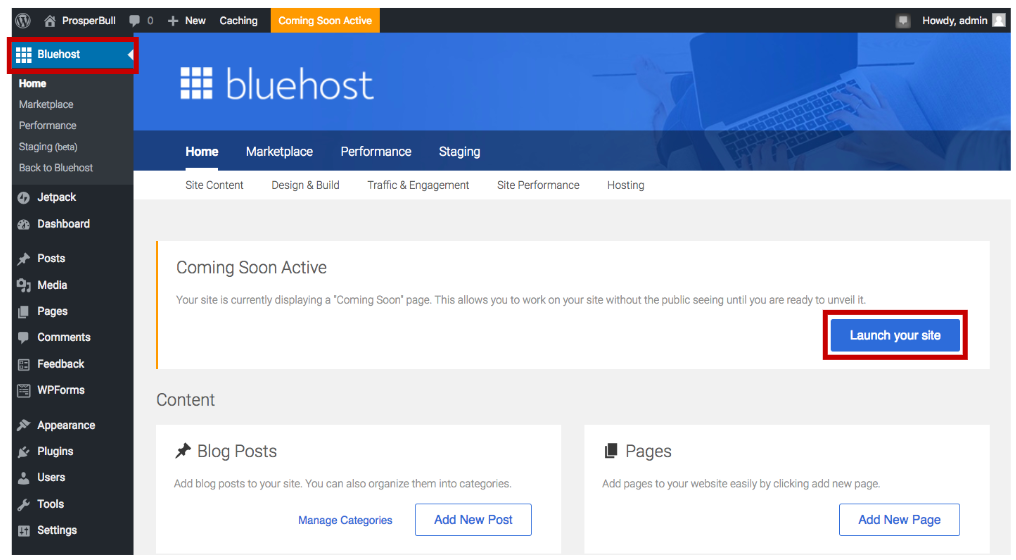Select the Design & Build sub-tab
Screen dimensions: 1016x560
point(305,185)
